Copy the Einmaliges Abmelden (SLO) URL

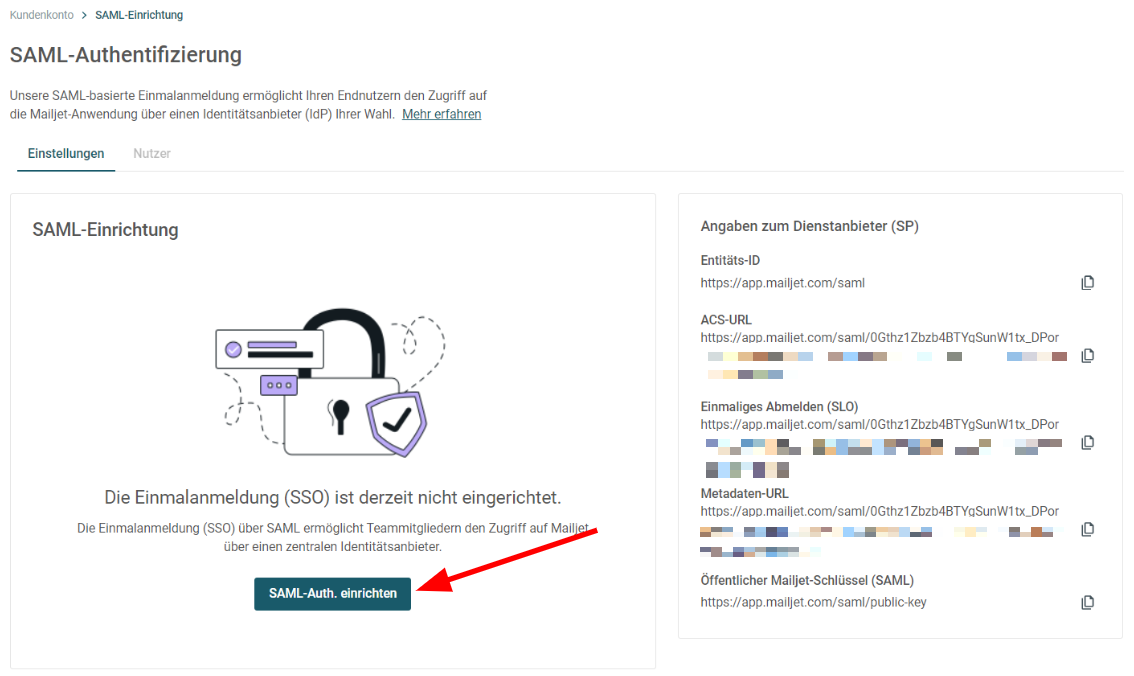tap(1087, 442)
